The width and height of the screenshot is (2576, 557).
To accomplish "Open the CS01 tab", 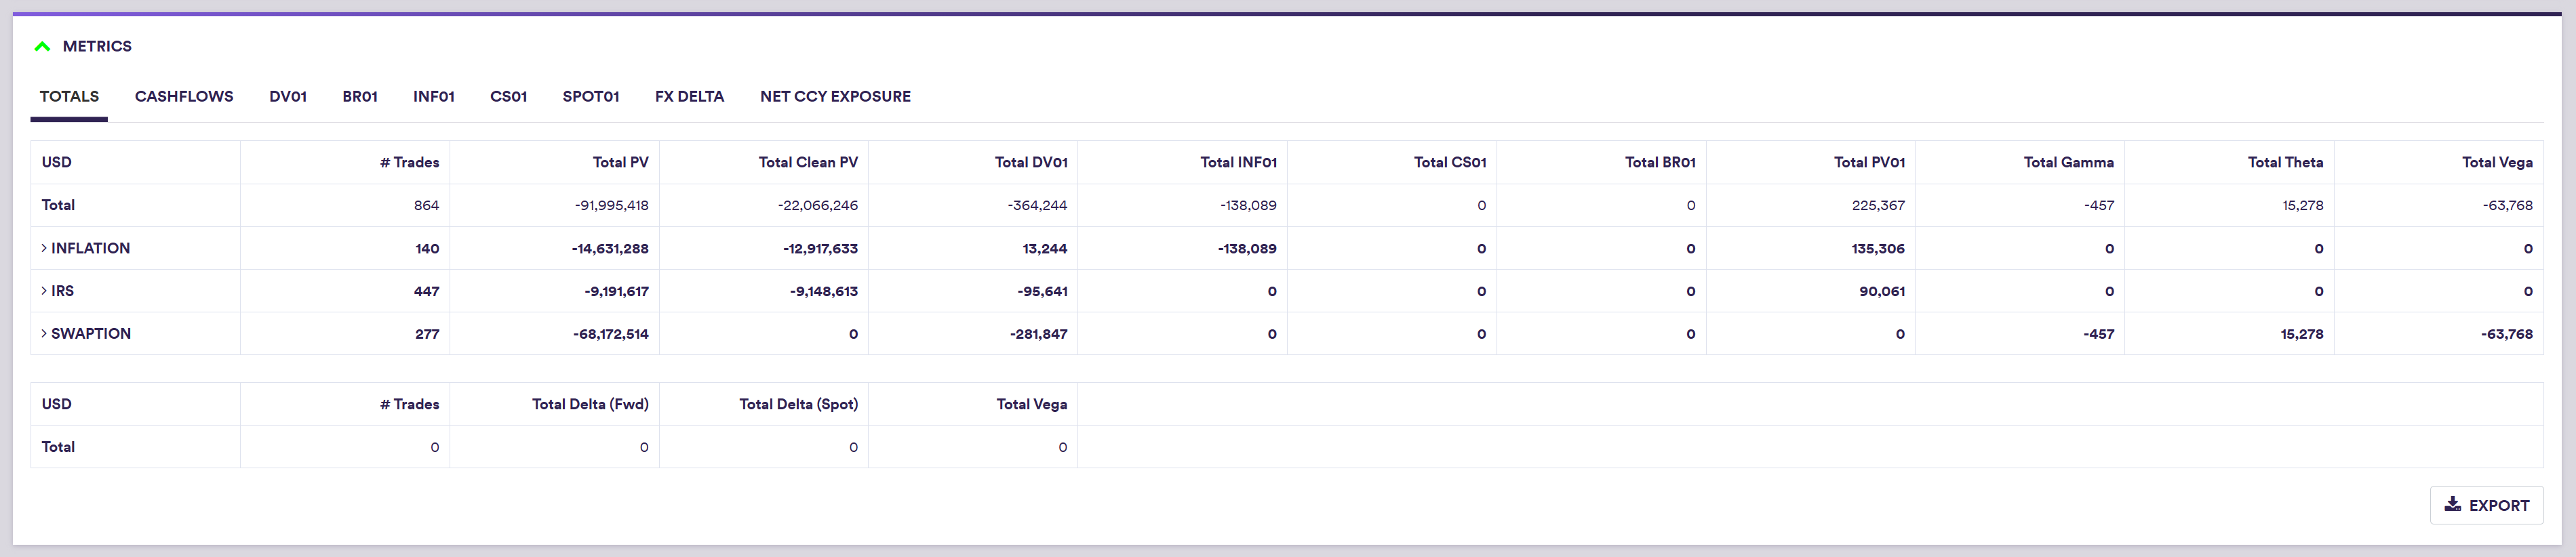I will 508,97.
